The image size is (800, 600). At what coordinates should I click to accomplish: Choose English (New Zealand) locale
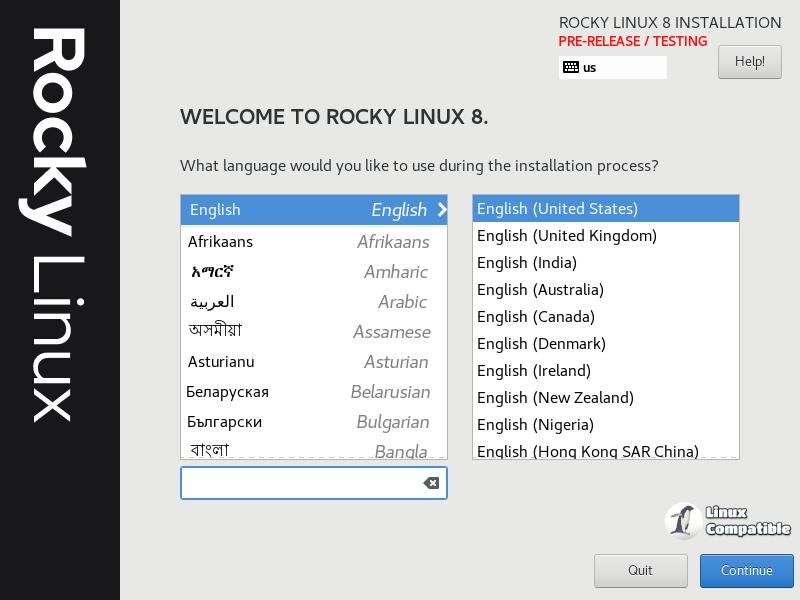pyautogui.click(x=605, y=398)
